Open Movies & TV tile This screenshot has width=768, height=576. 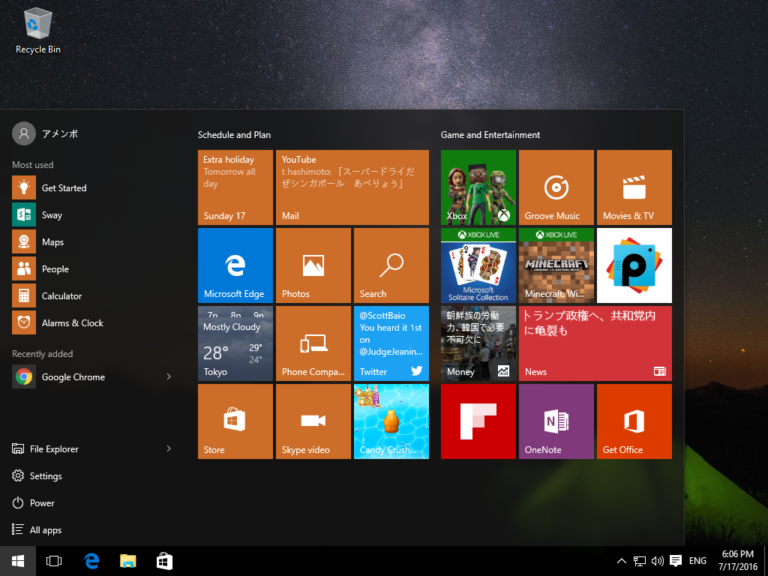(x=634, y=188)
